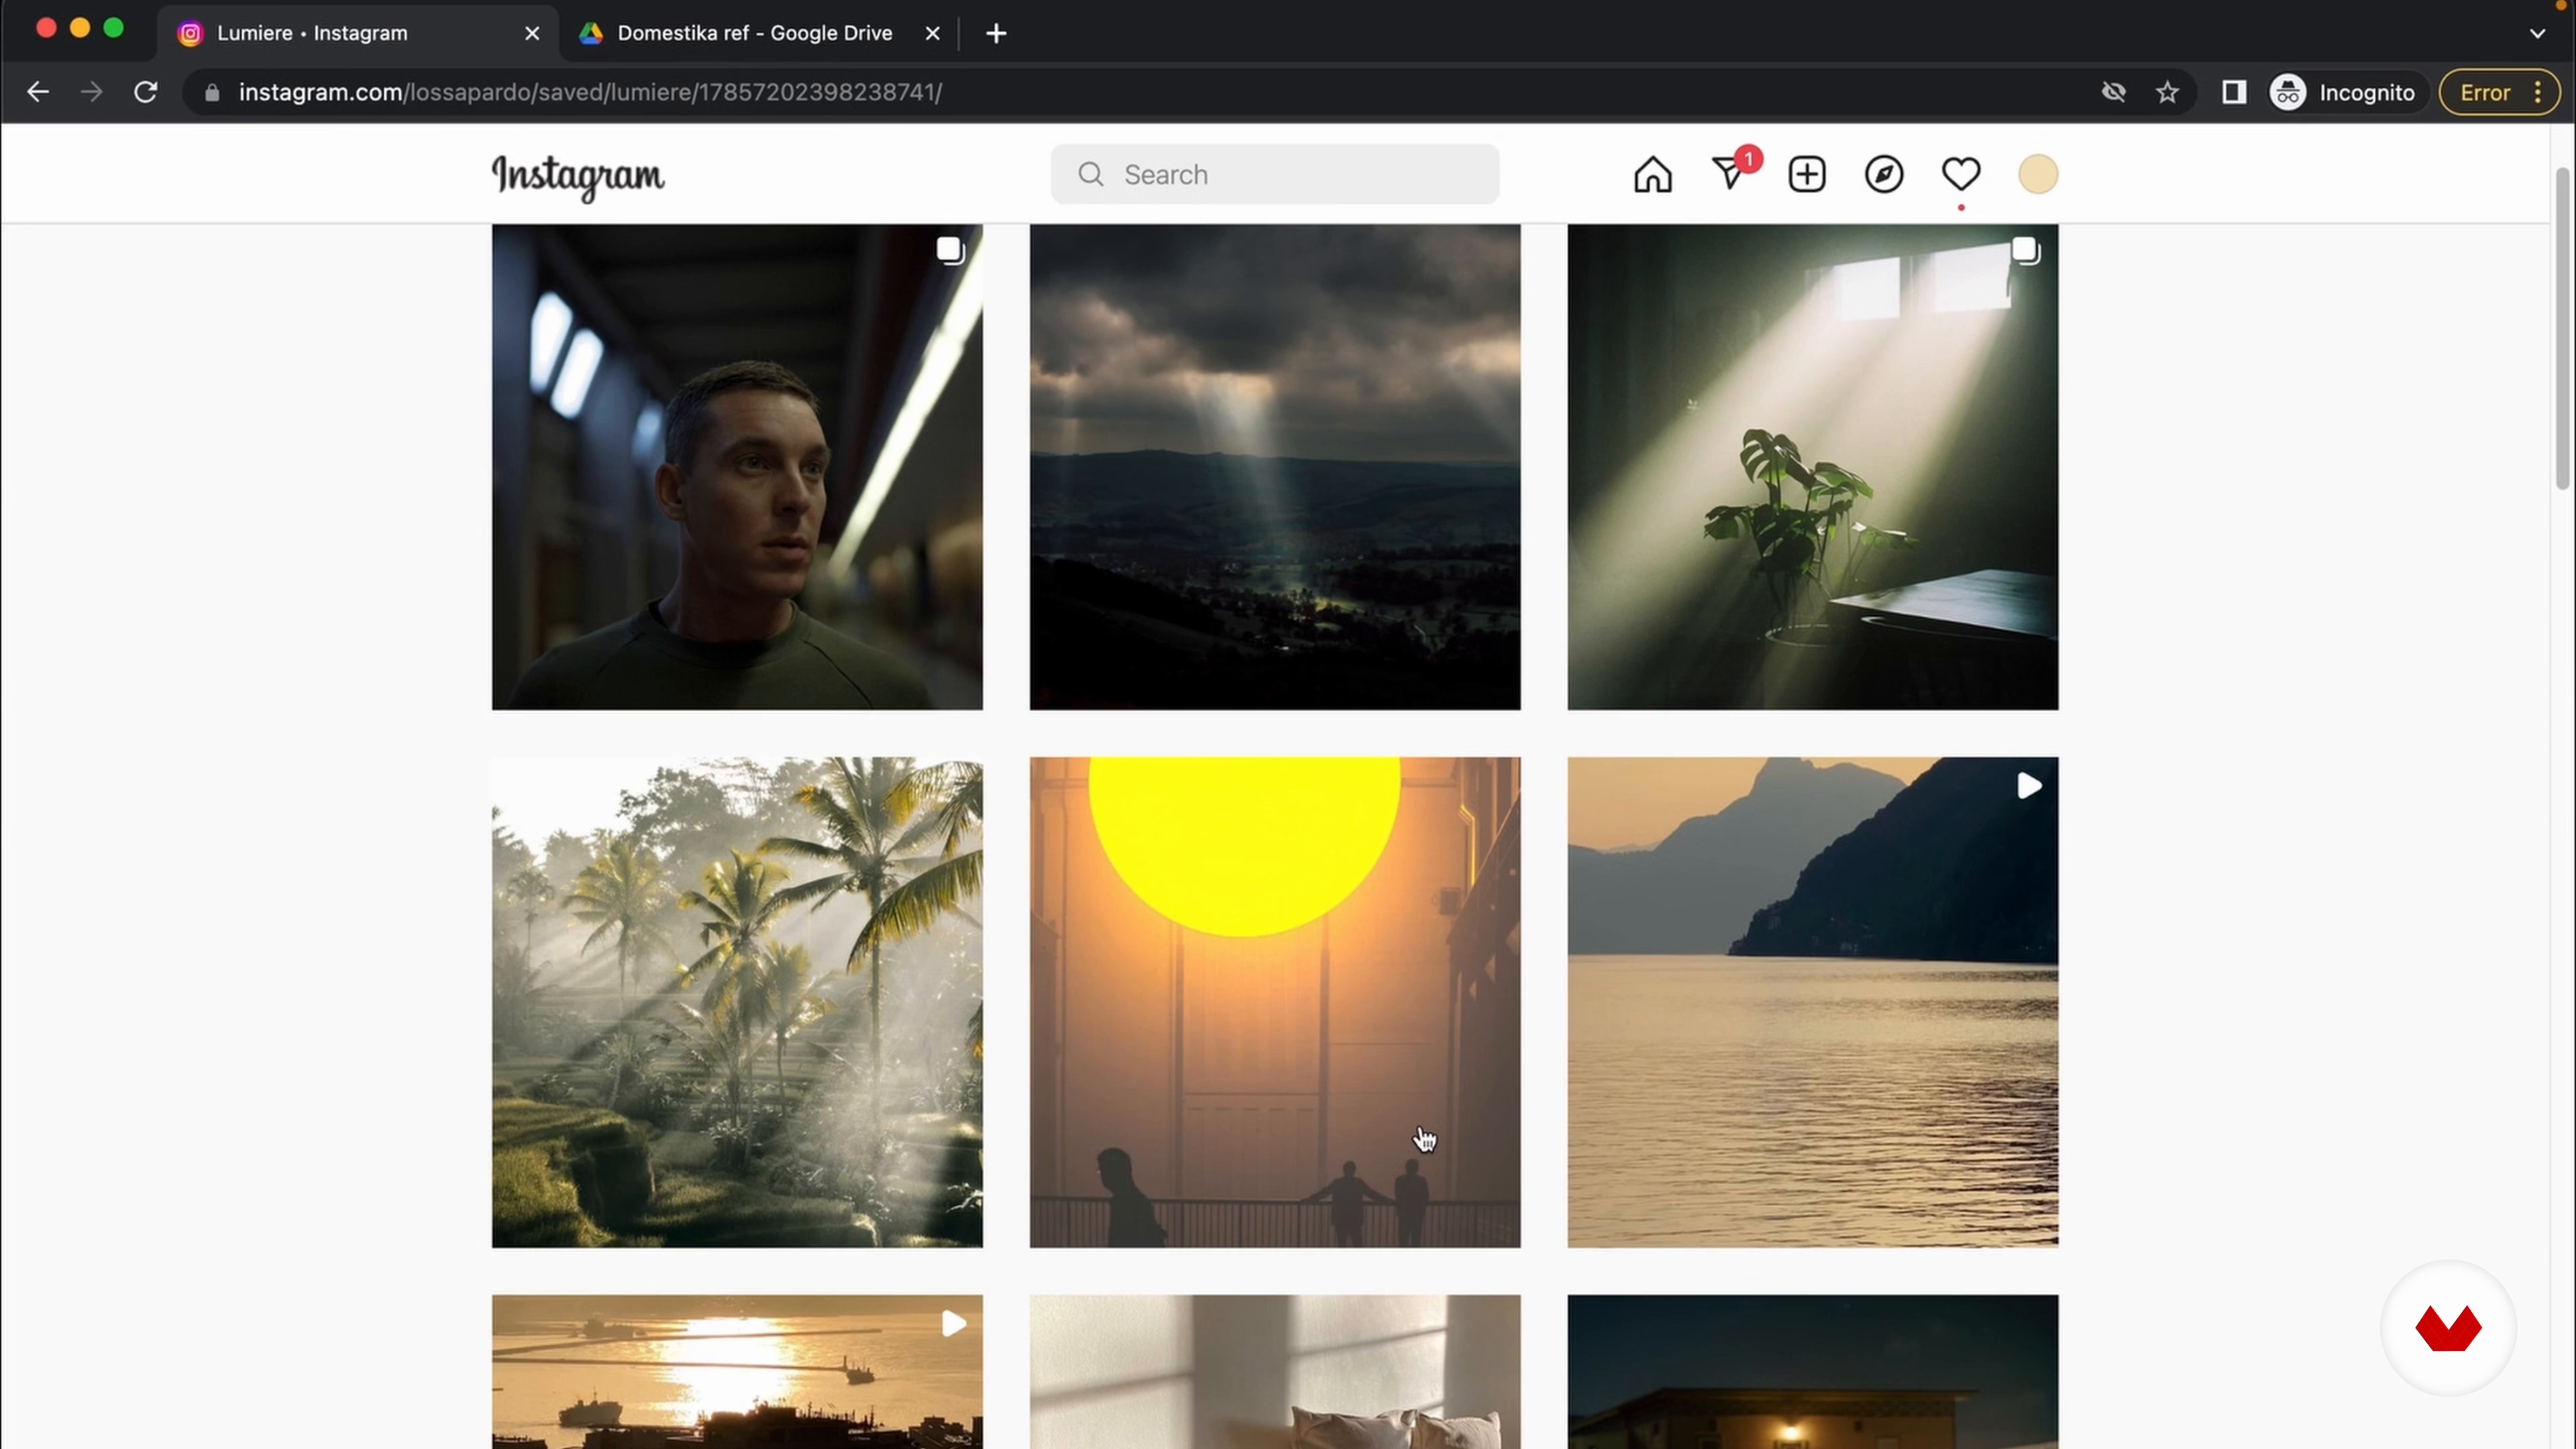
Task: Expand the tab search chevron
Action: coord(2537,33)
